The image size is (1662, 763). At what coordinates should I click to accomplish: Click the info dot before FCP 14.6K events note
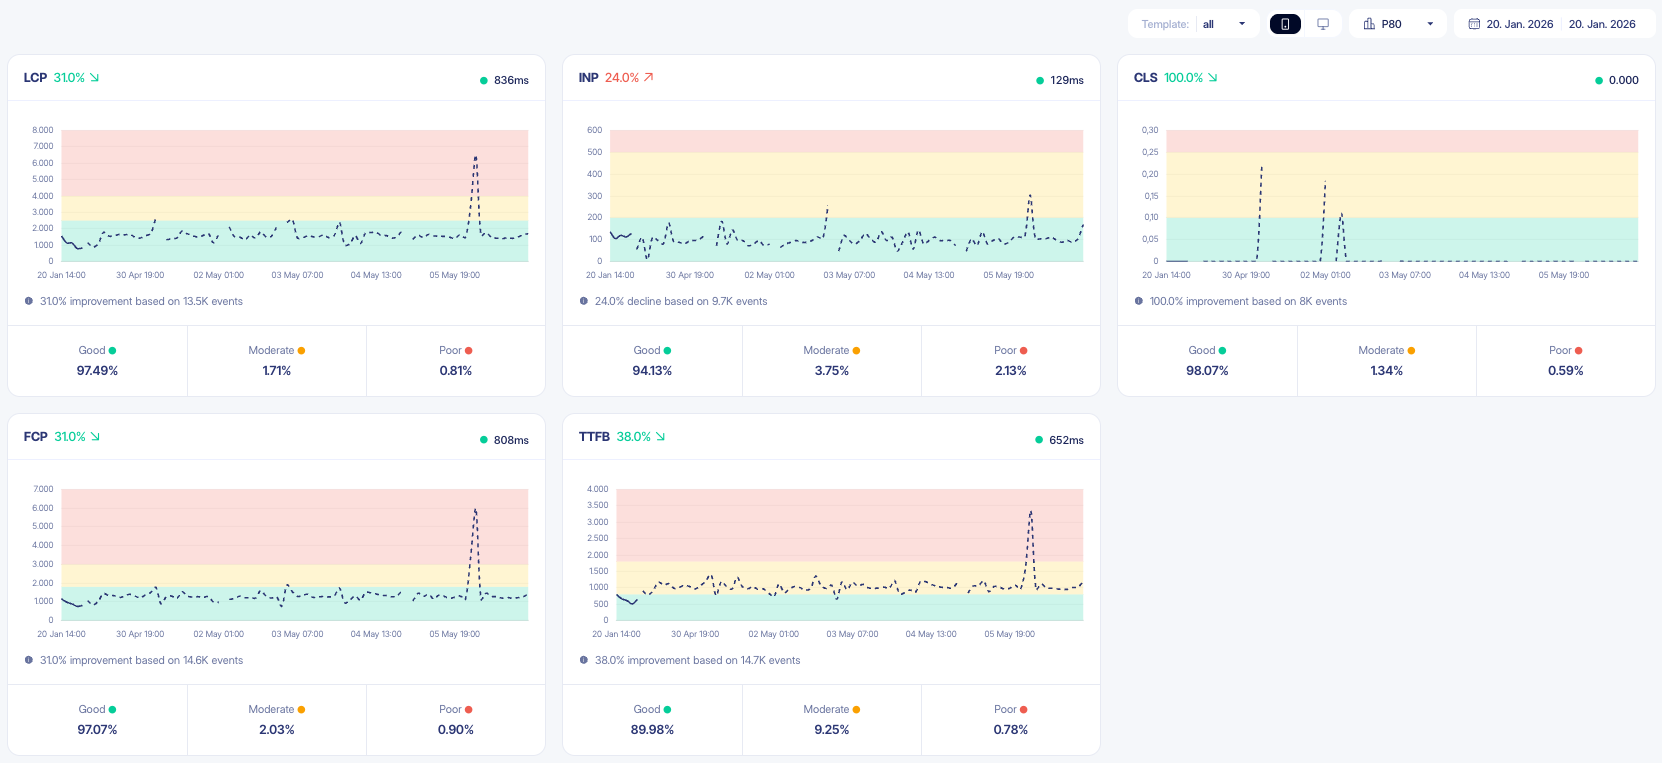[x=28, y=660]
